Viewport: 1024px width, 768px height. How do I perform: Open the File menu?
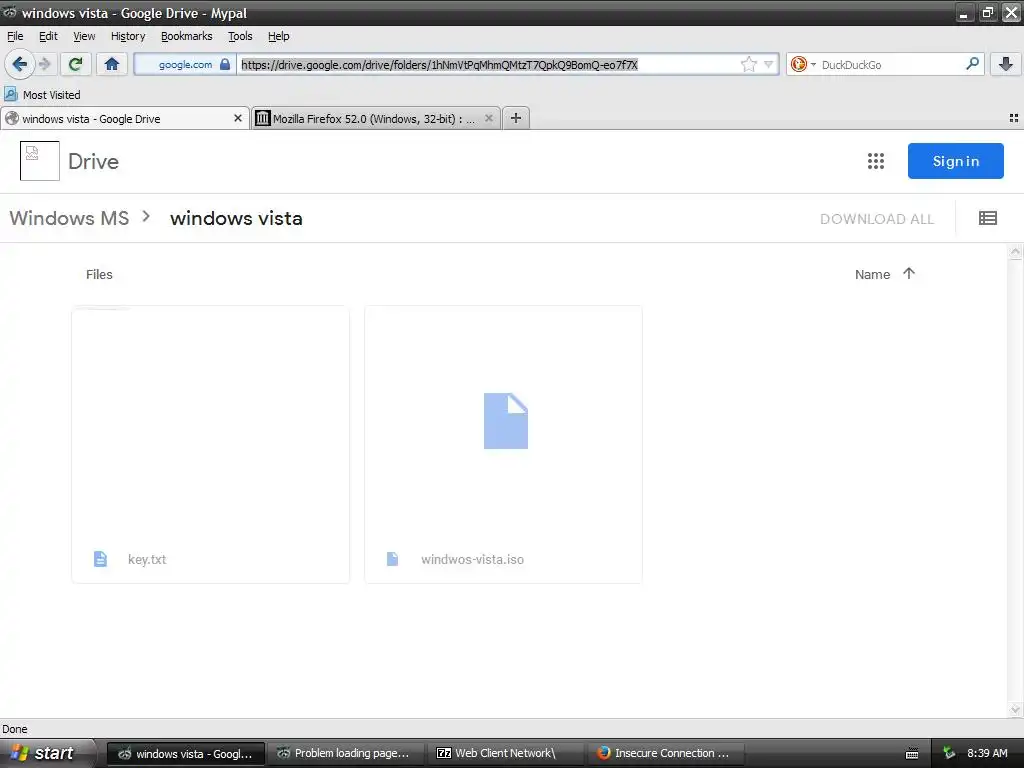15,36
